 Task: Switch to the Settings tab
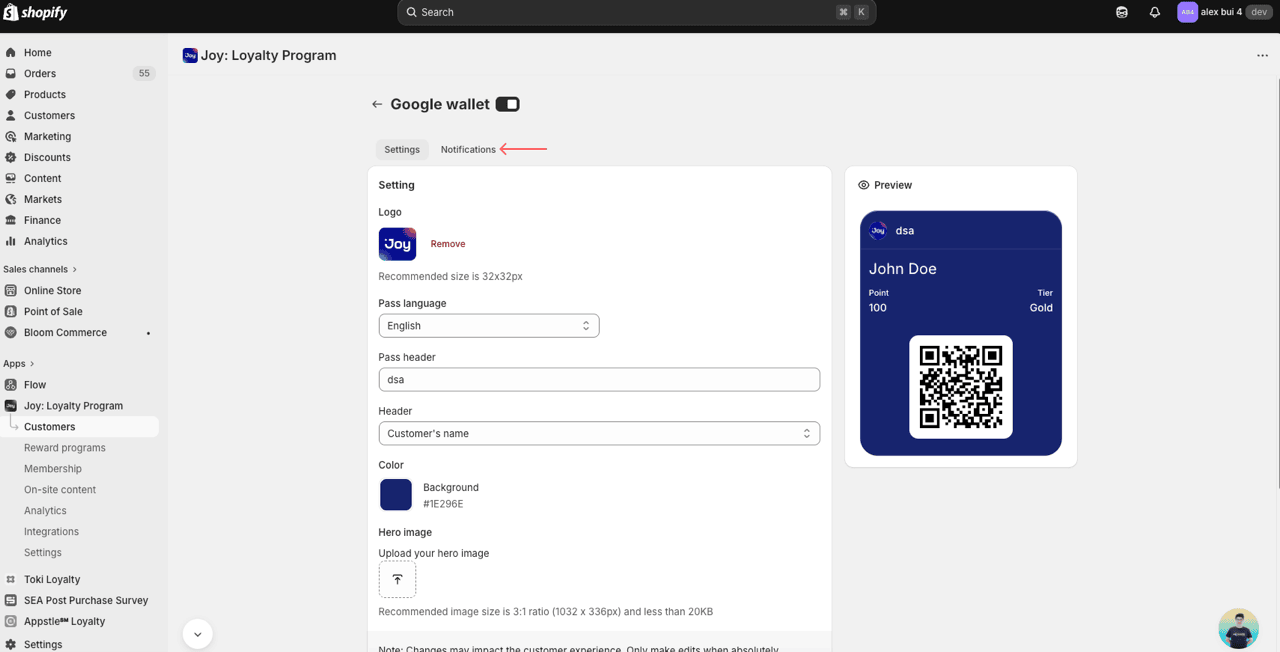click(402, 150)
